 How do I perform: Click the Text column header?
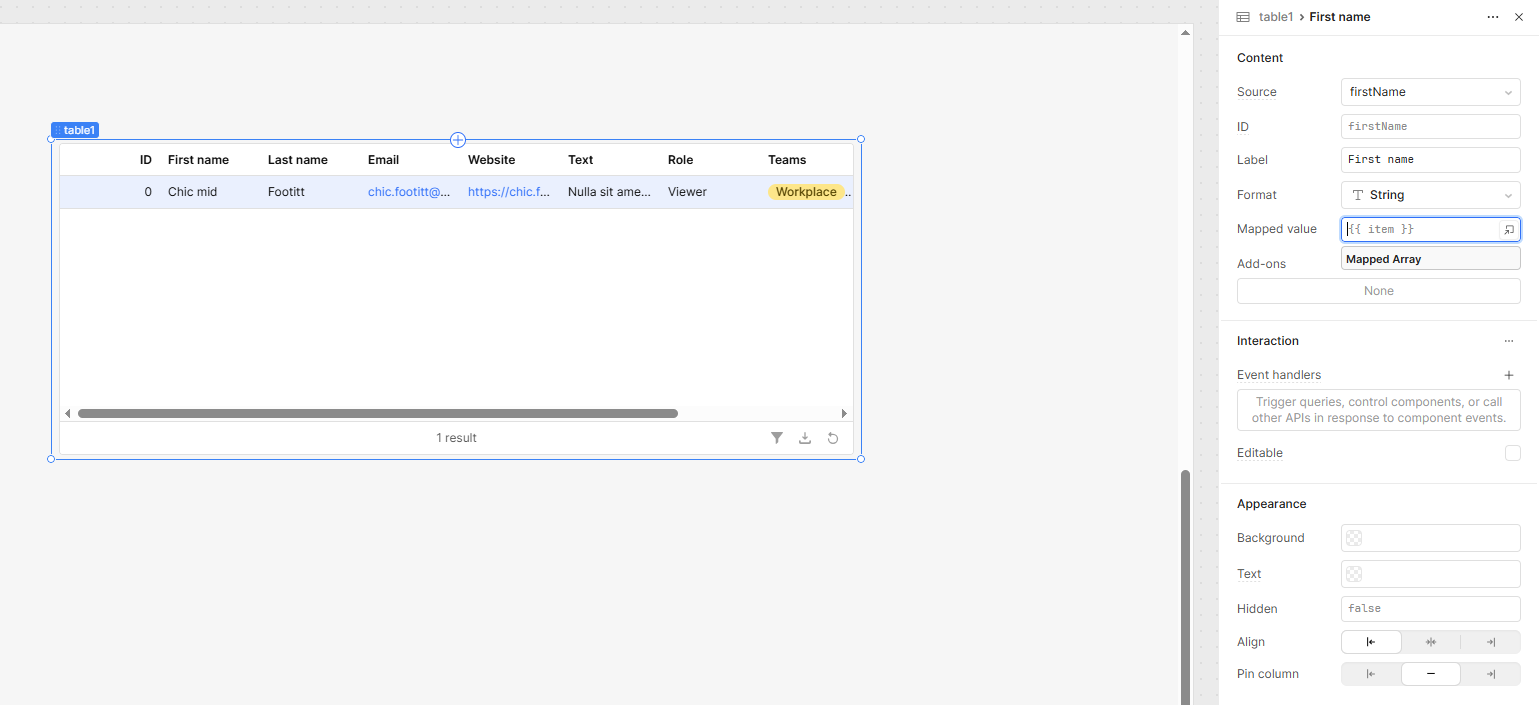click(x=581, y=160)
